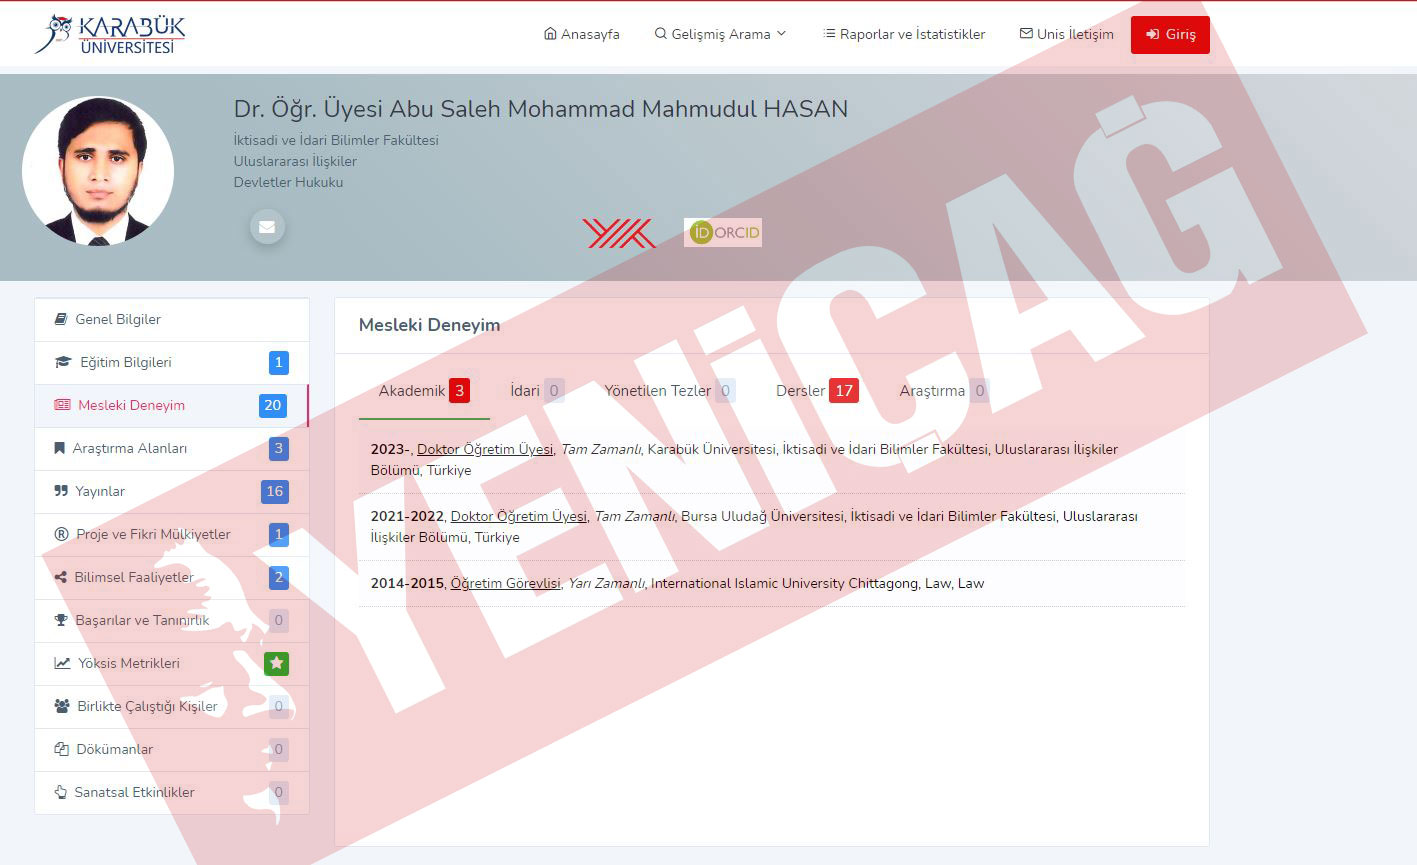This screenshot has height=865, width=1417.
Task: Click the profile photo thumbnail
Action: [98, 171]
